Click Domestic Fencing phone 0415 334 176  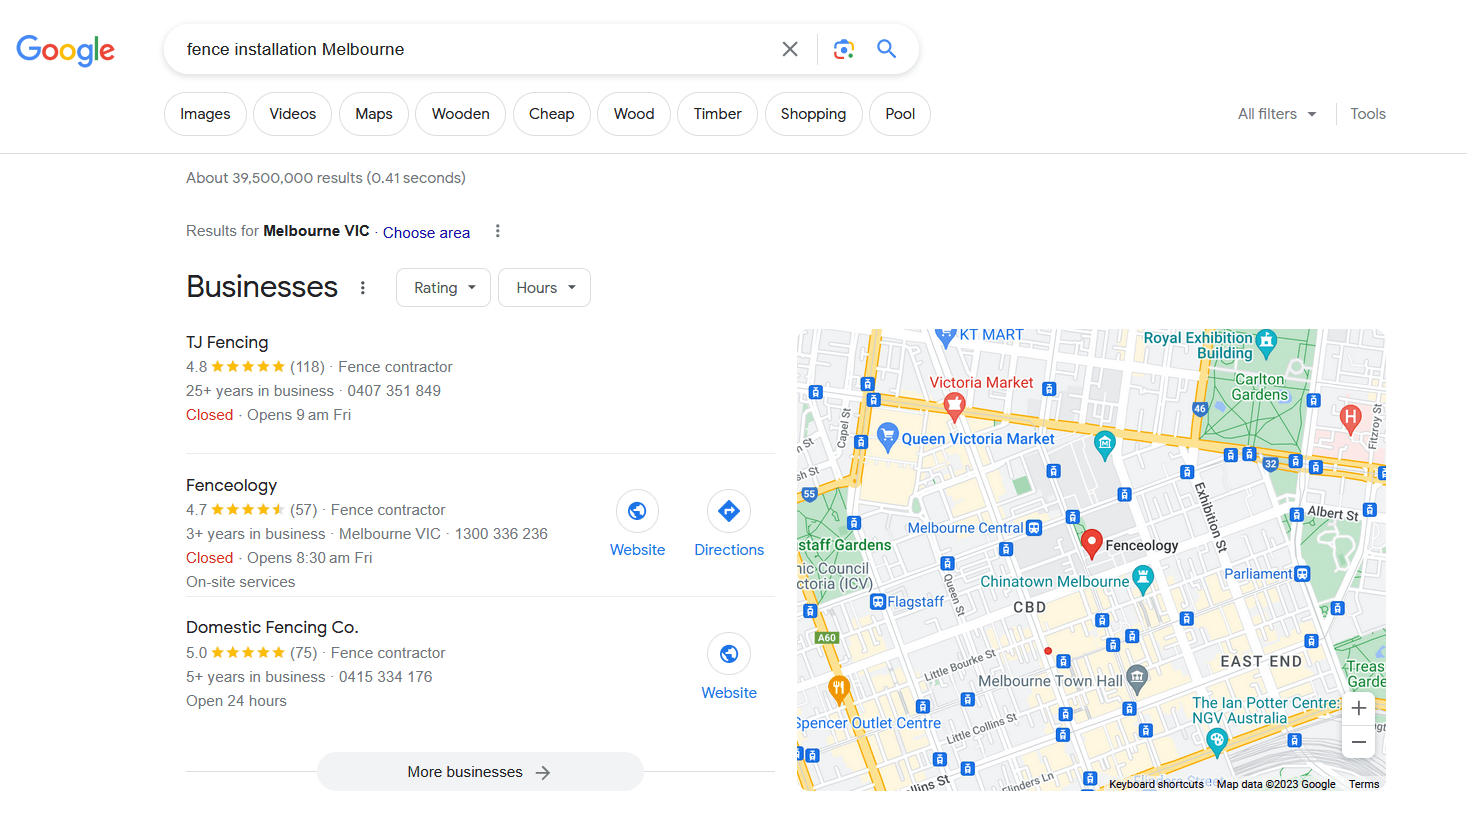(x=386, y=677)
